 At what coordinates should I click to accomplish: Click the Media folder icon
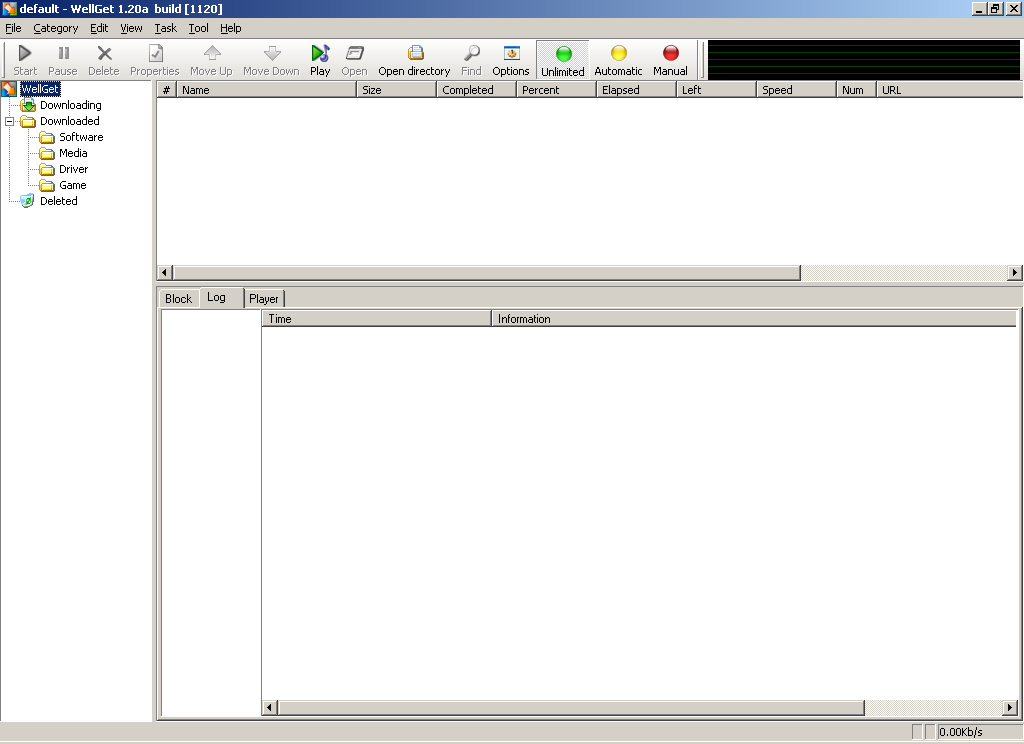coord(46,153)
